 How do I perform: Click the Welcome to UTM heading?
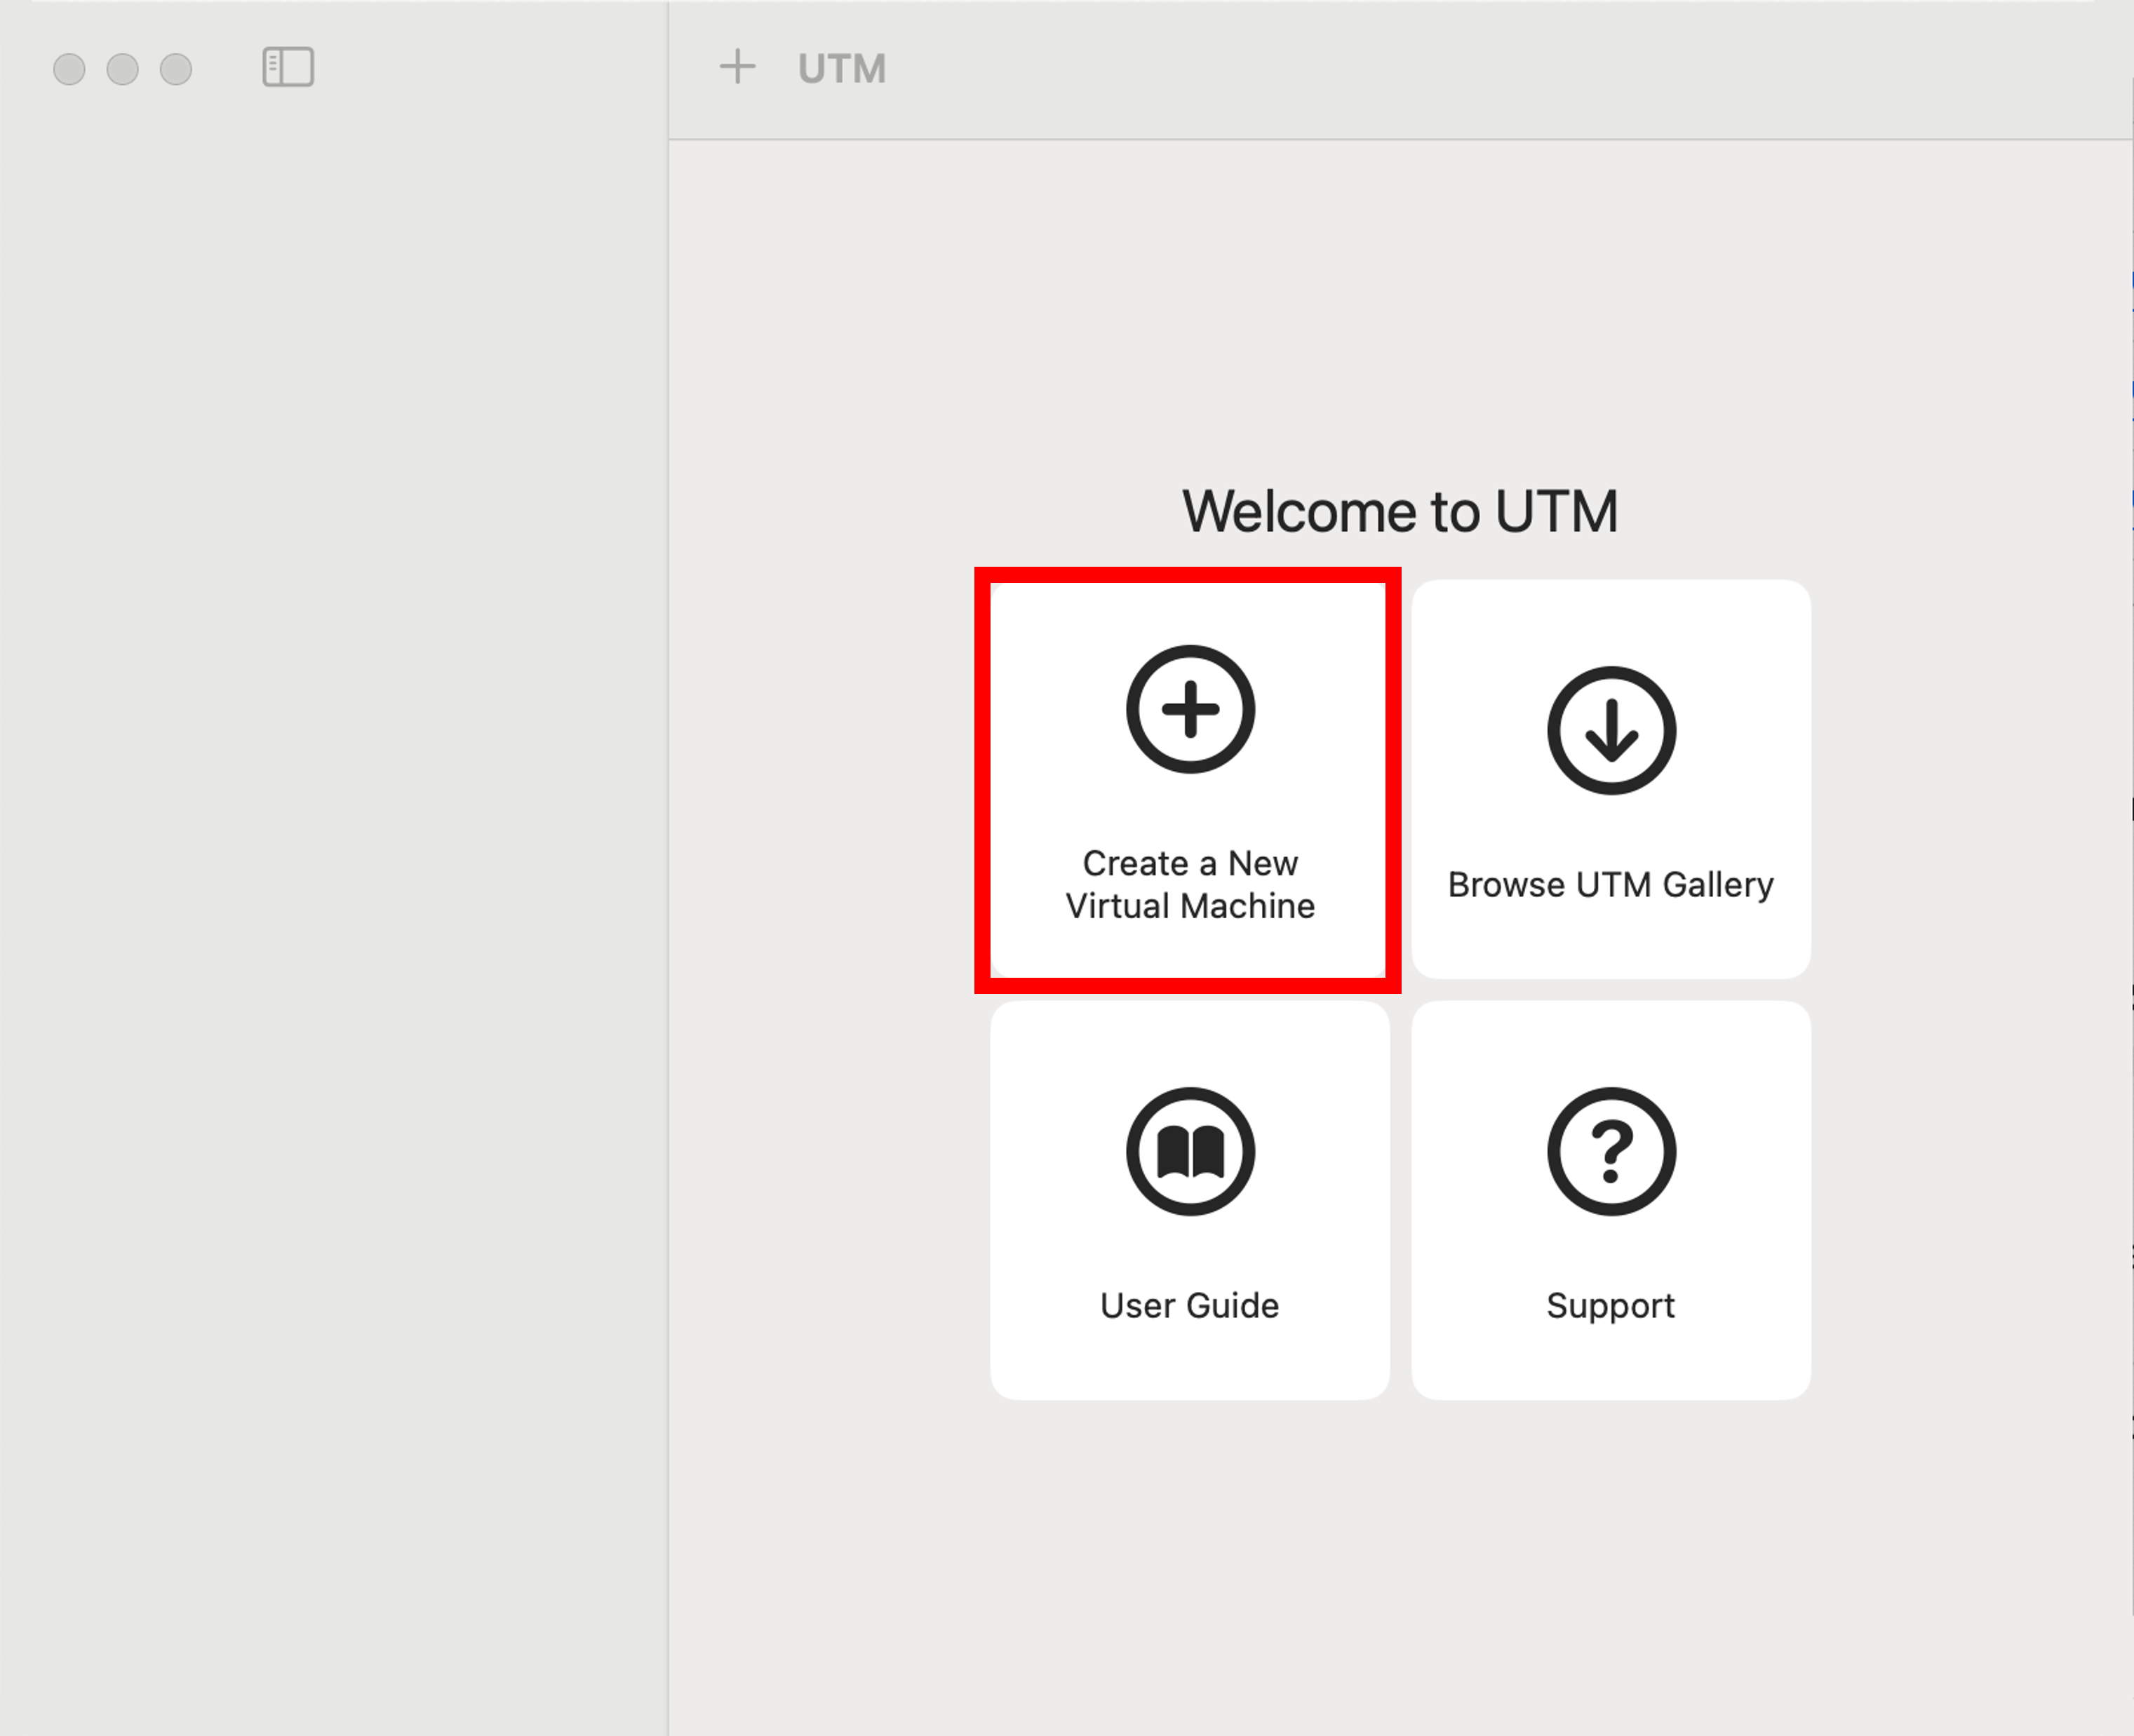[1399, 511]
